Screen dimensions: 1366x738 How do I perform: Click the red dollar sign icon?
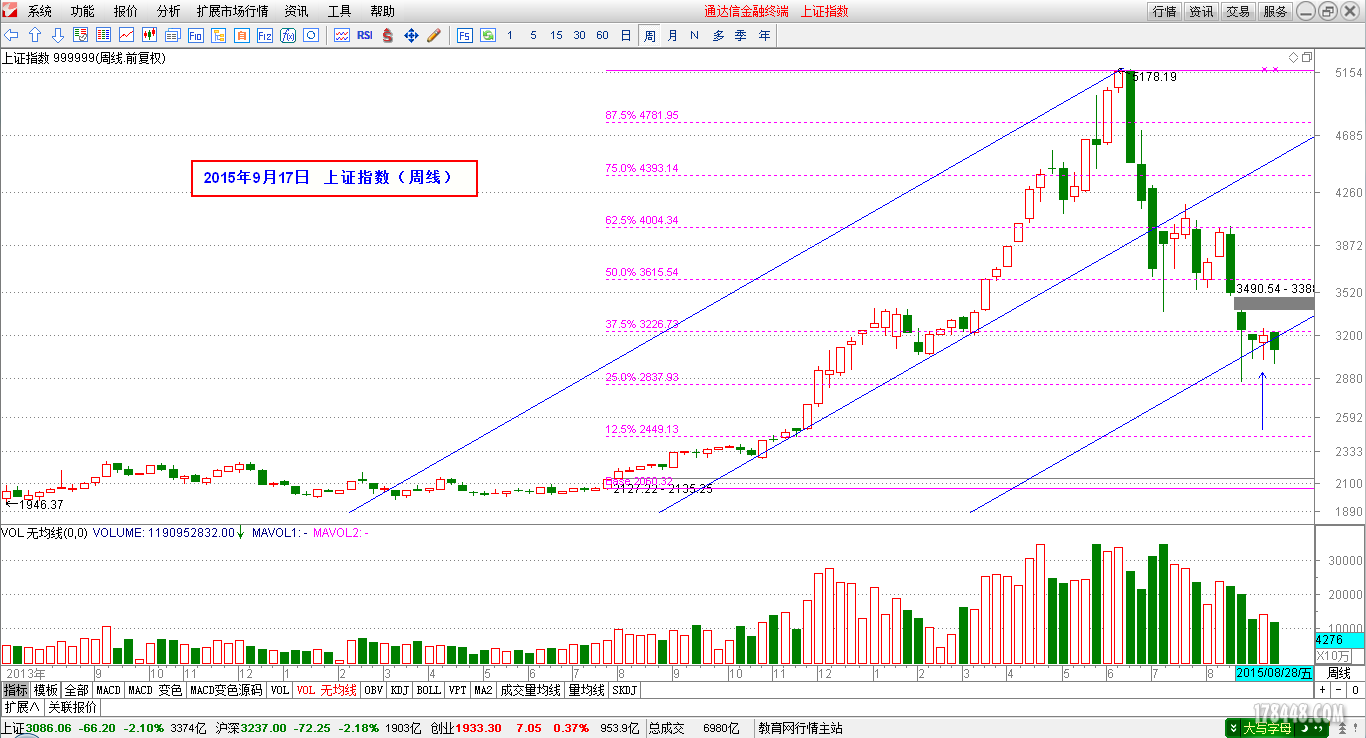pyautogui.click(x=387, y=35)
